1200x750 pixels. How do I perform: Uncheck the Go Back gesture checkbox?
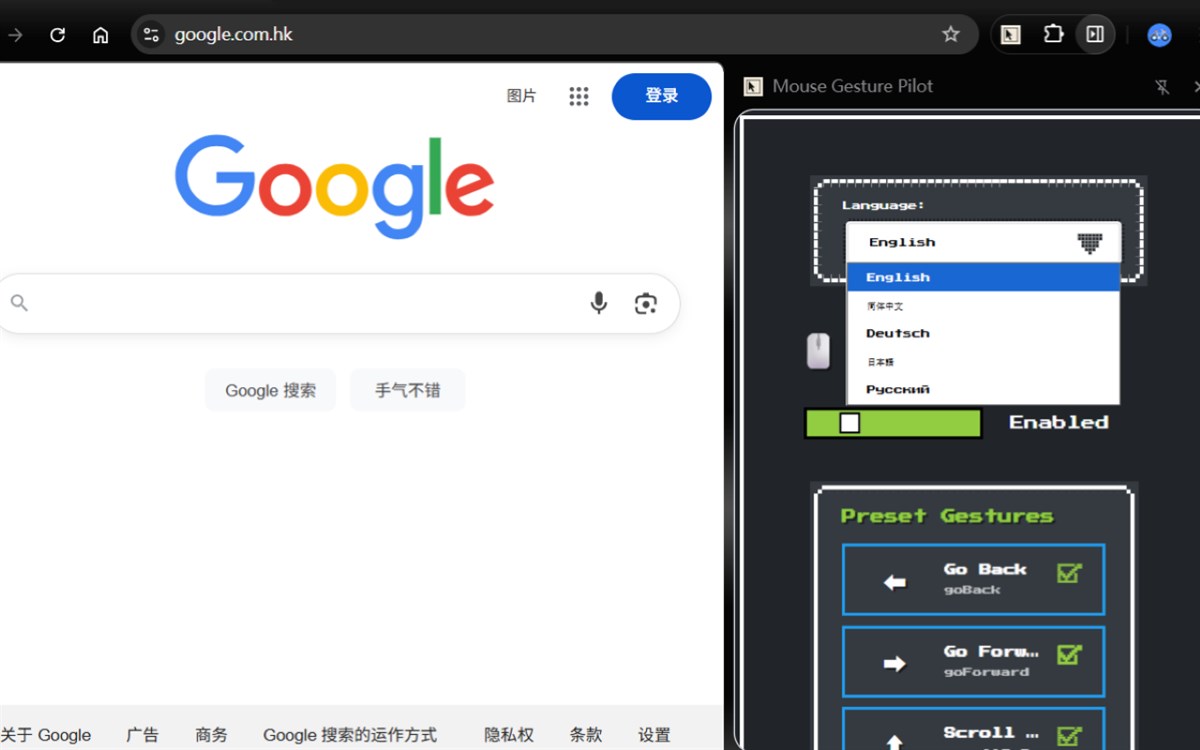click(1069, 573)
